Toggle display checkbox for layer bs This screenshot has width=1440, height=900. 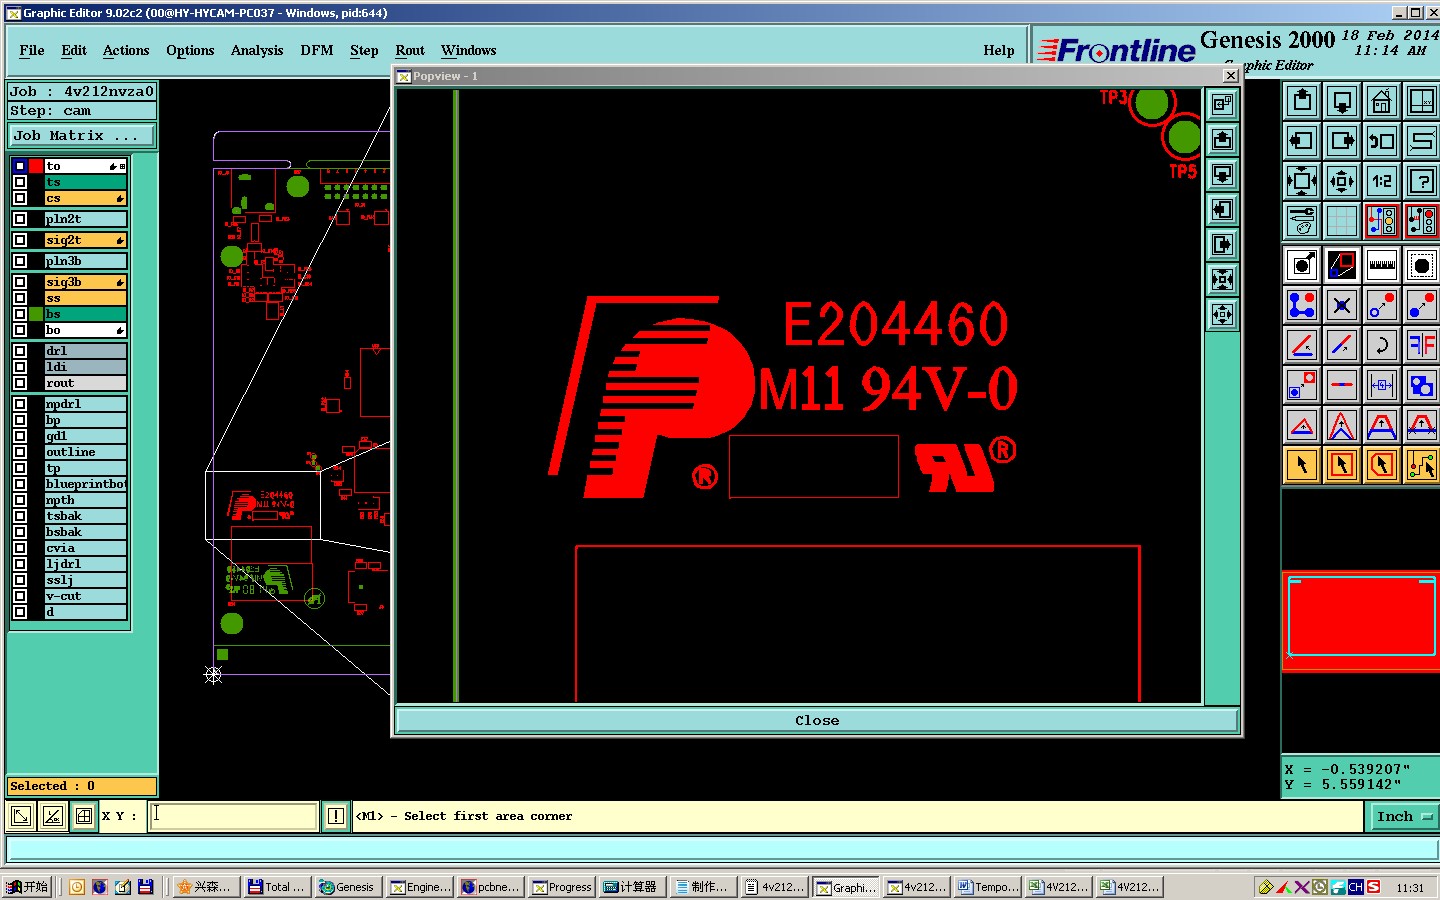coord(20,314)
